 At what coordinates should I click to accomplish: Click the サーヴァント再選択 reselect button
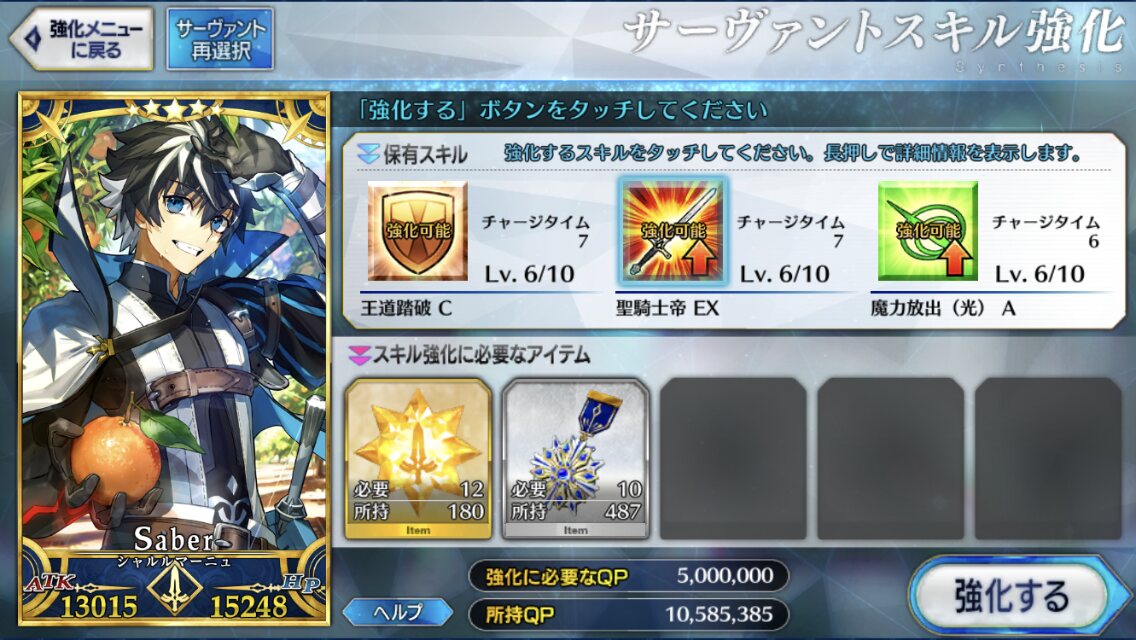220,39
